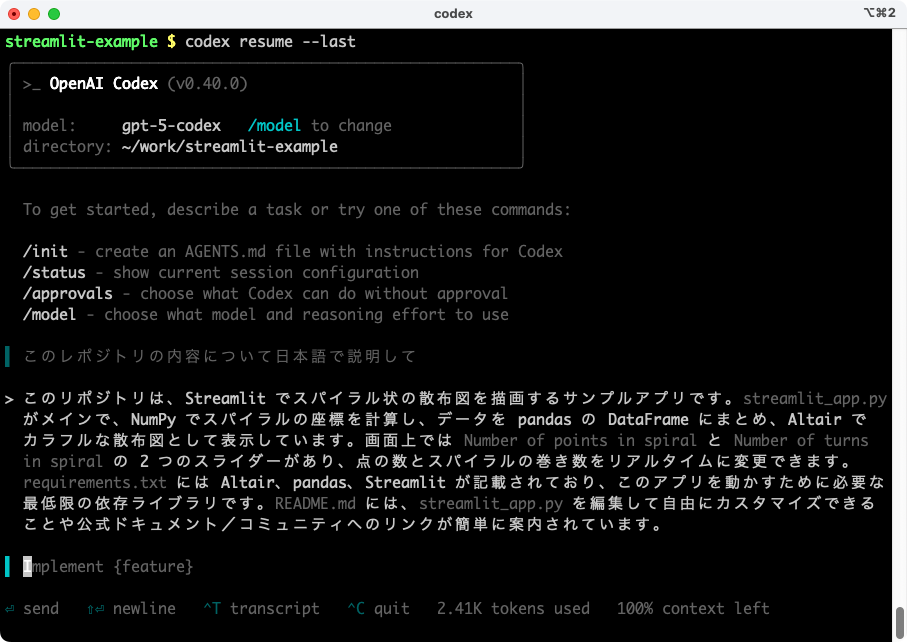
Task: Click the '/approvals' command entry
Action: pos(68,293)
